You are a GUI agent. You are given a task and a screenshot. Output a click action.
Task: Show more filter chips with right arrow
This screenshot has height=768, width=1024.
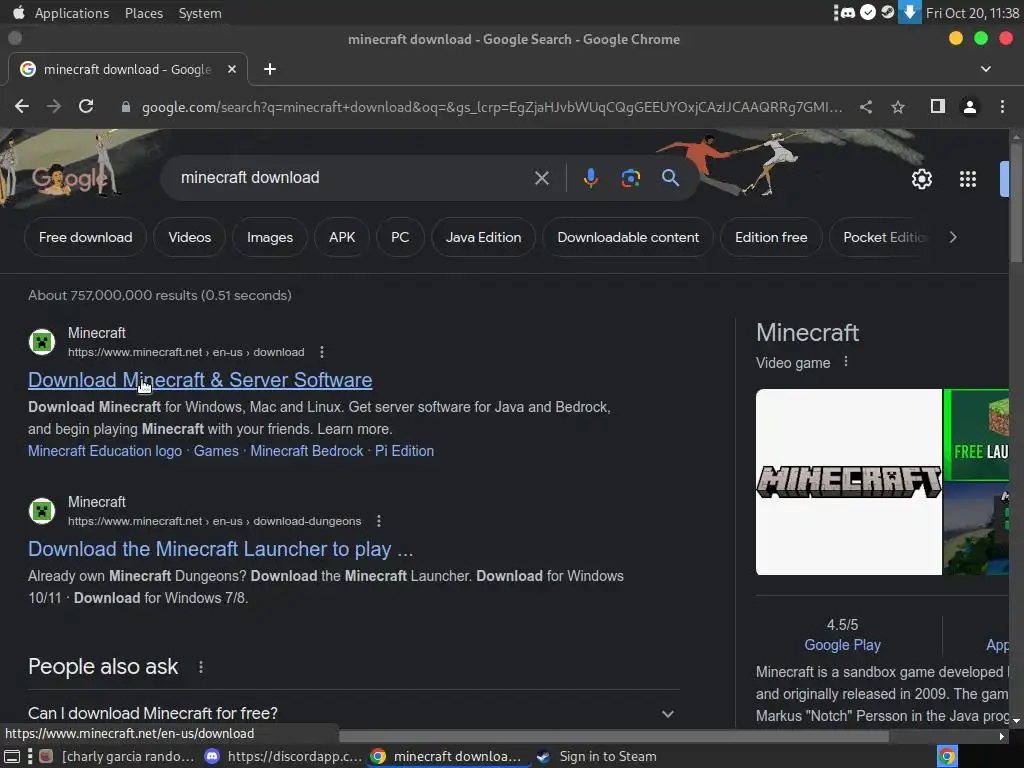tap(953, 237)
